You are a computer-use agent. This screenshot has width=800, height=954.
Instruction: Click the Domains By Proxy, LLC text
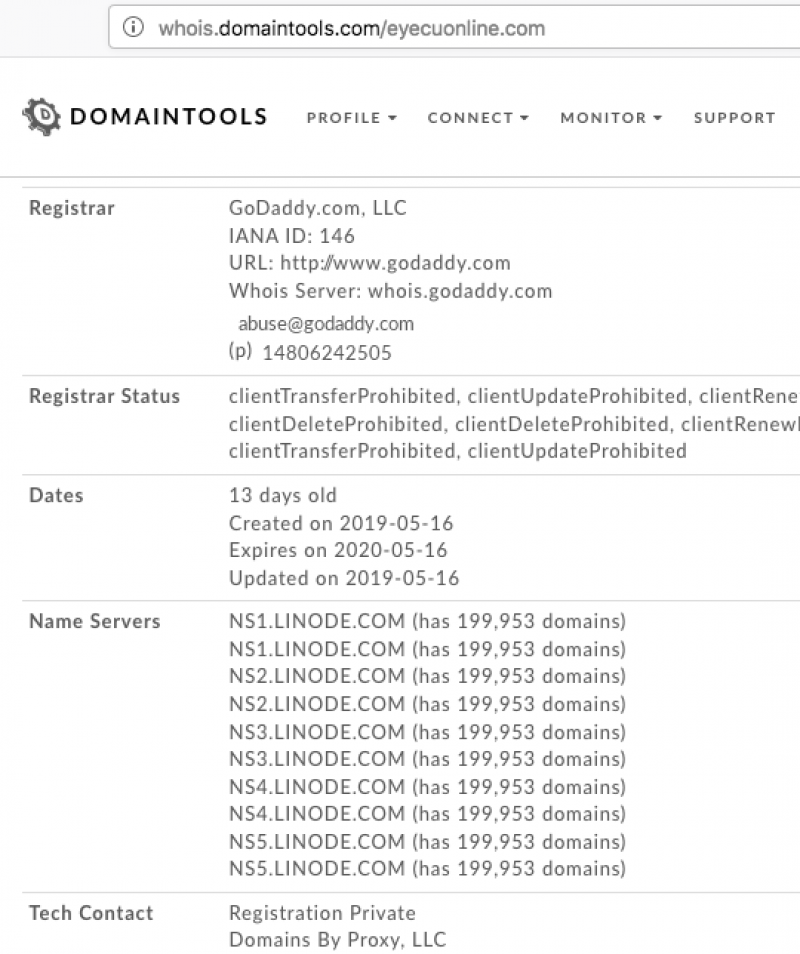point(337,940)
